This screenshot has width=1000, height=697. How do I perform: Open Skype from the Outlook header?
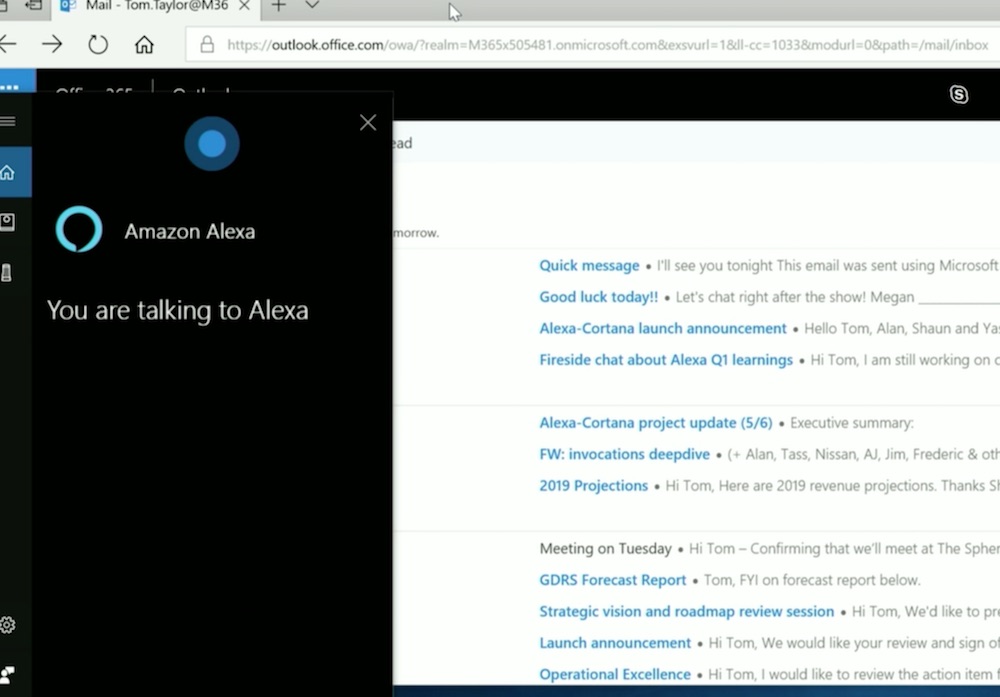click(959, 95)
